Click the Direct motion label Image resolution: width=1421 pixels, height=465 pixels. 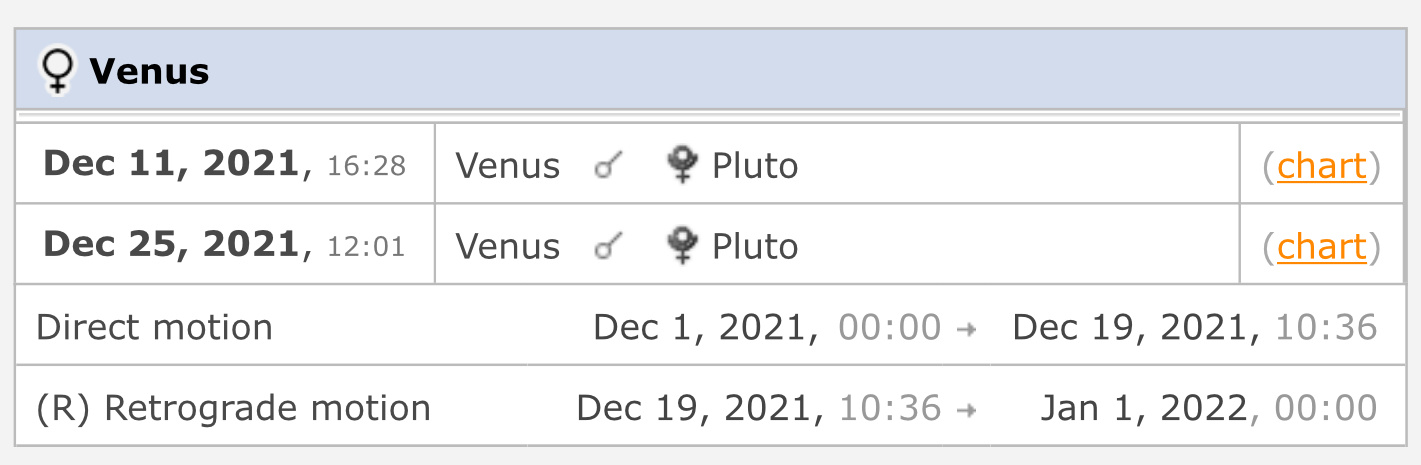[154, 327]
